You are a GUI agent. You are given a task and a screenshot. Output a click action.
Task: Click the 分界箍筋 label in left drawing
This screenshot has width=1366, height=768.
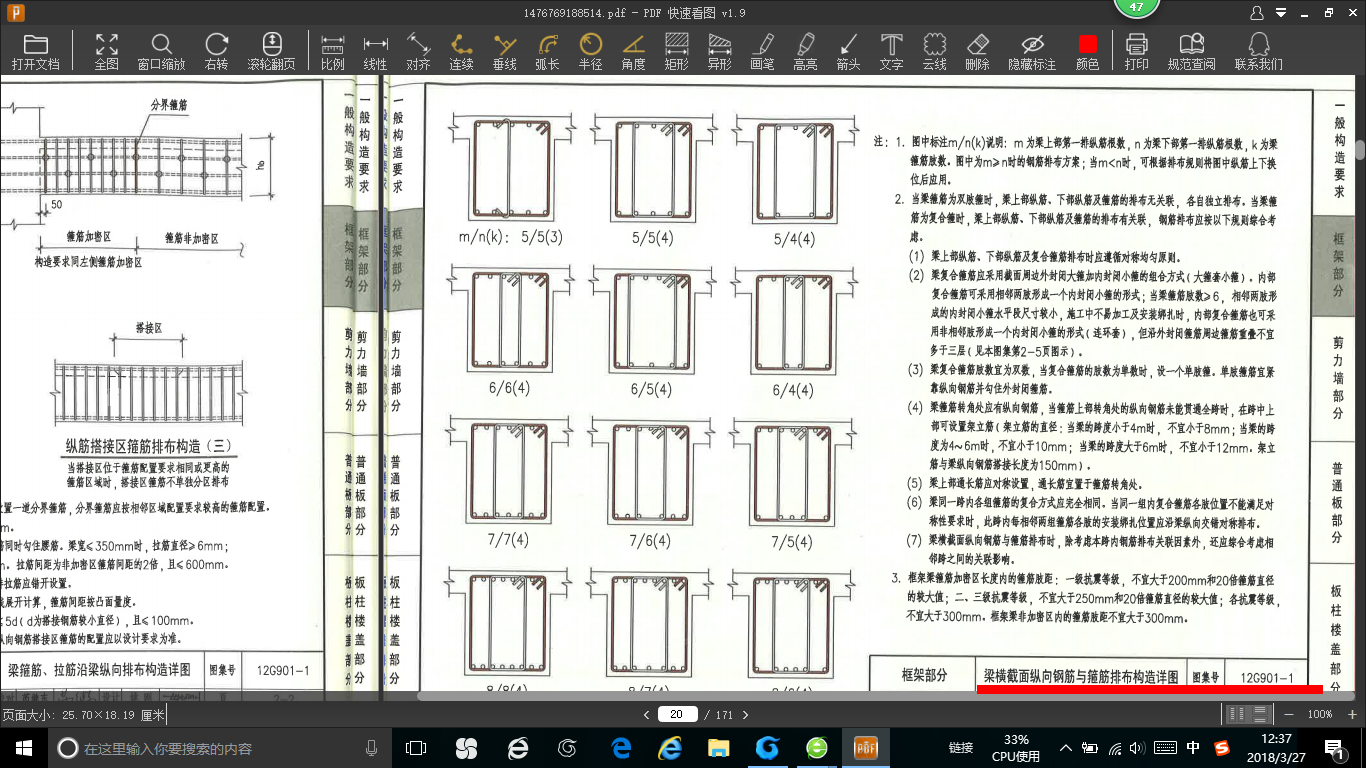[x=170, y=103]
